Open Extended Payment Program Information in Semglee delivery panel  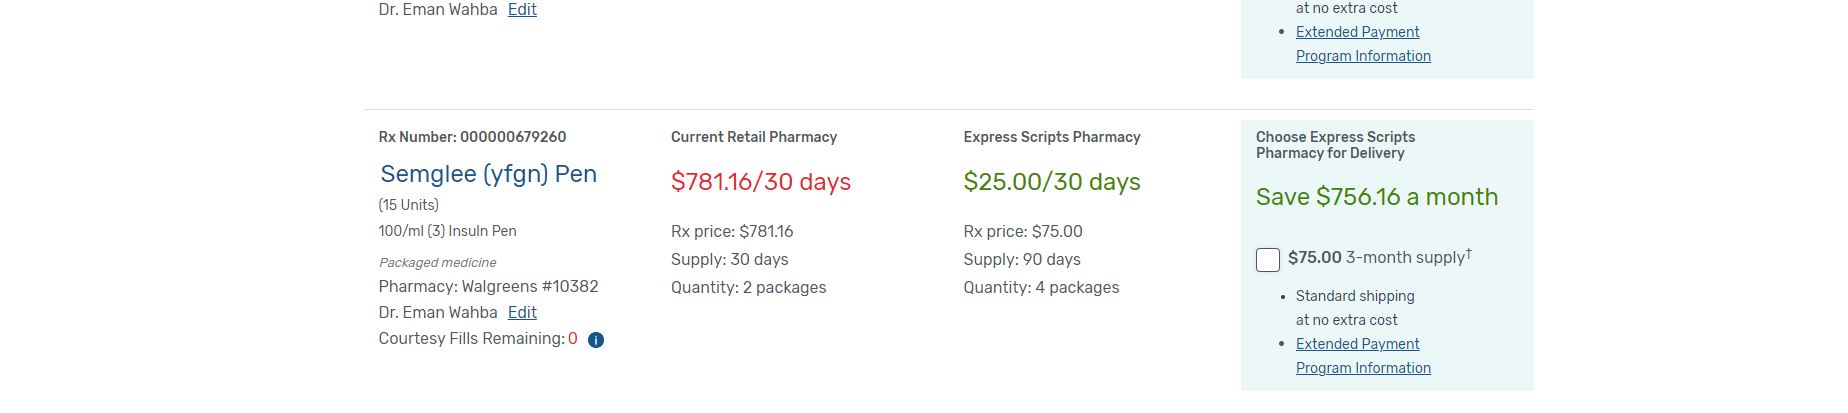pyautogui.click(x=1363, y=356)
